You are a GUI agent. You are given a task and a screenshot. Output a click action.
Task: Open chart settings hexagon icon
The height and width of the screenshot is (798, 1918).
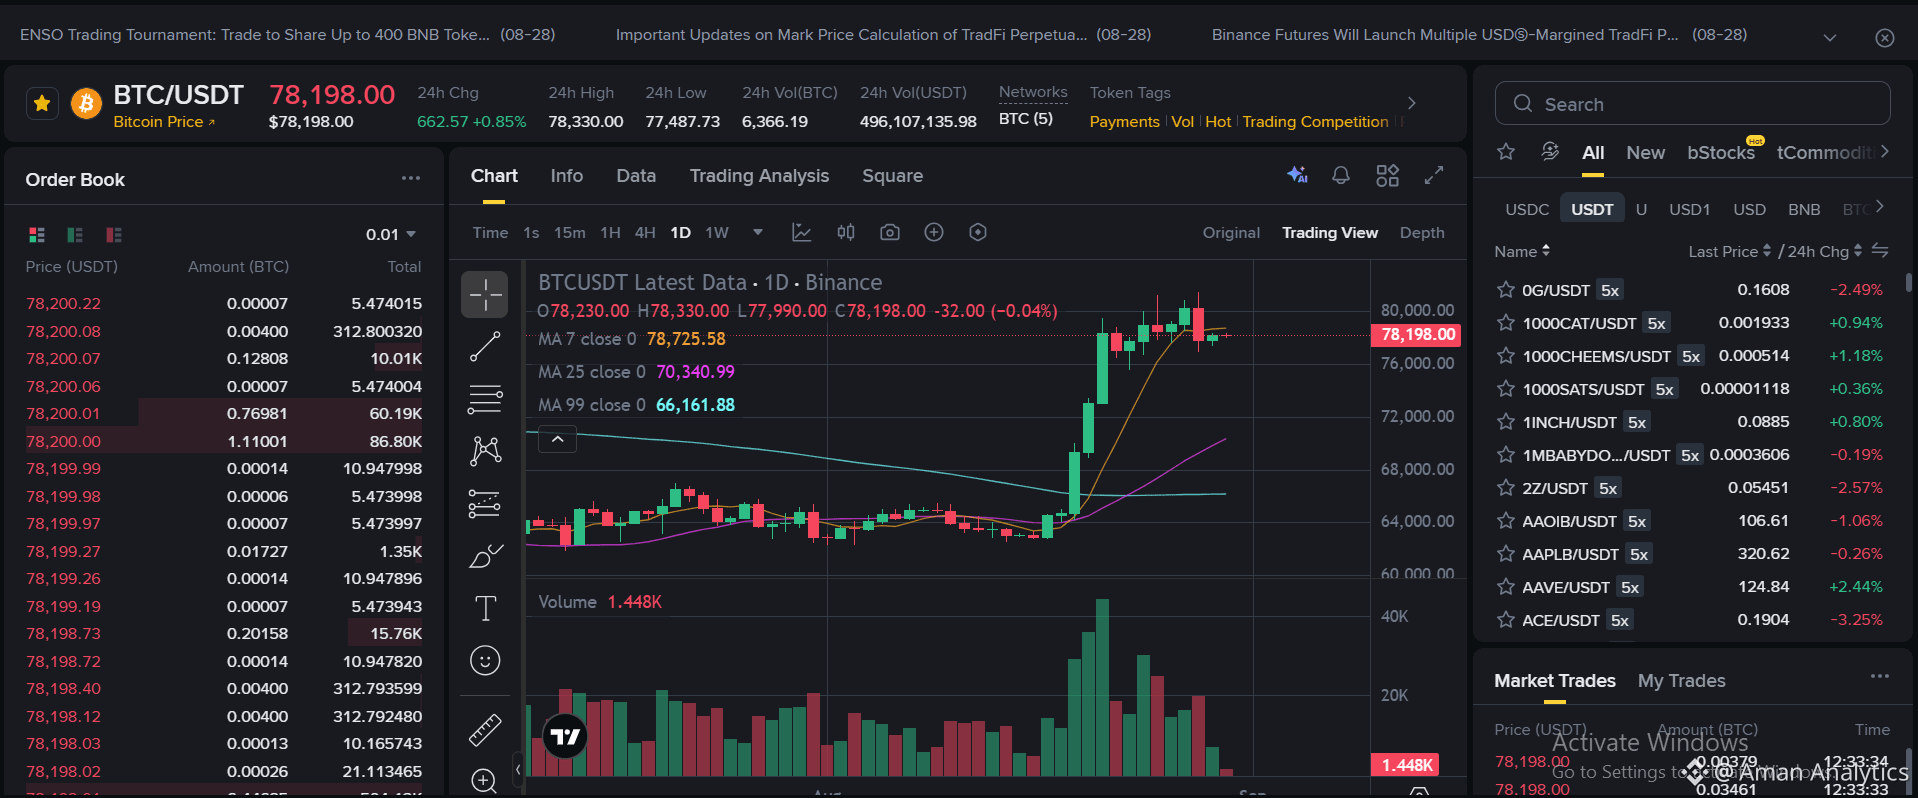978,232
